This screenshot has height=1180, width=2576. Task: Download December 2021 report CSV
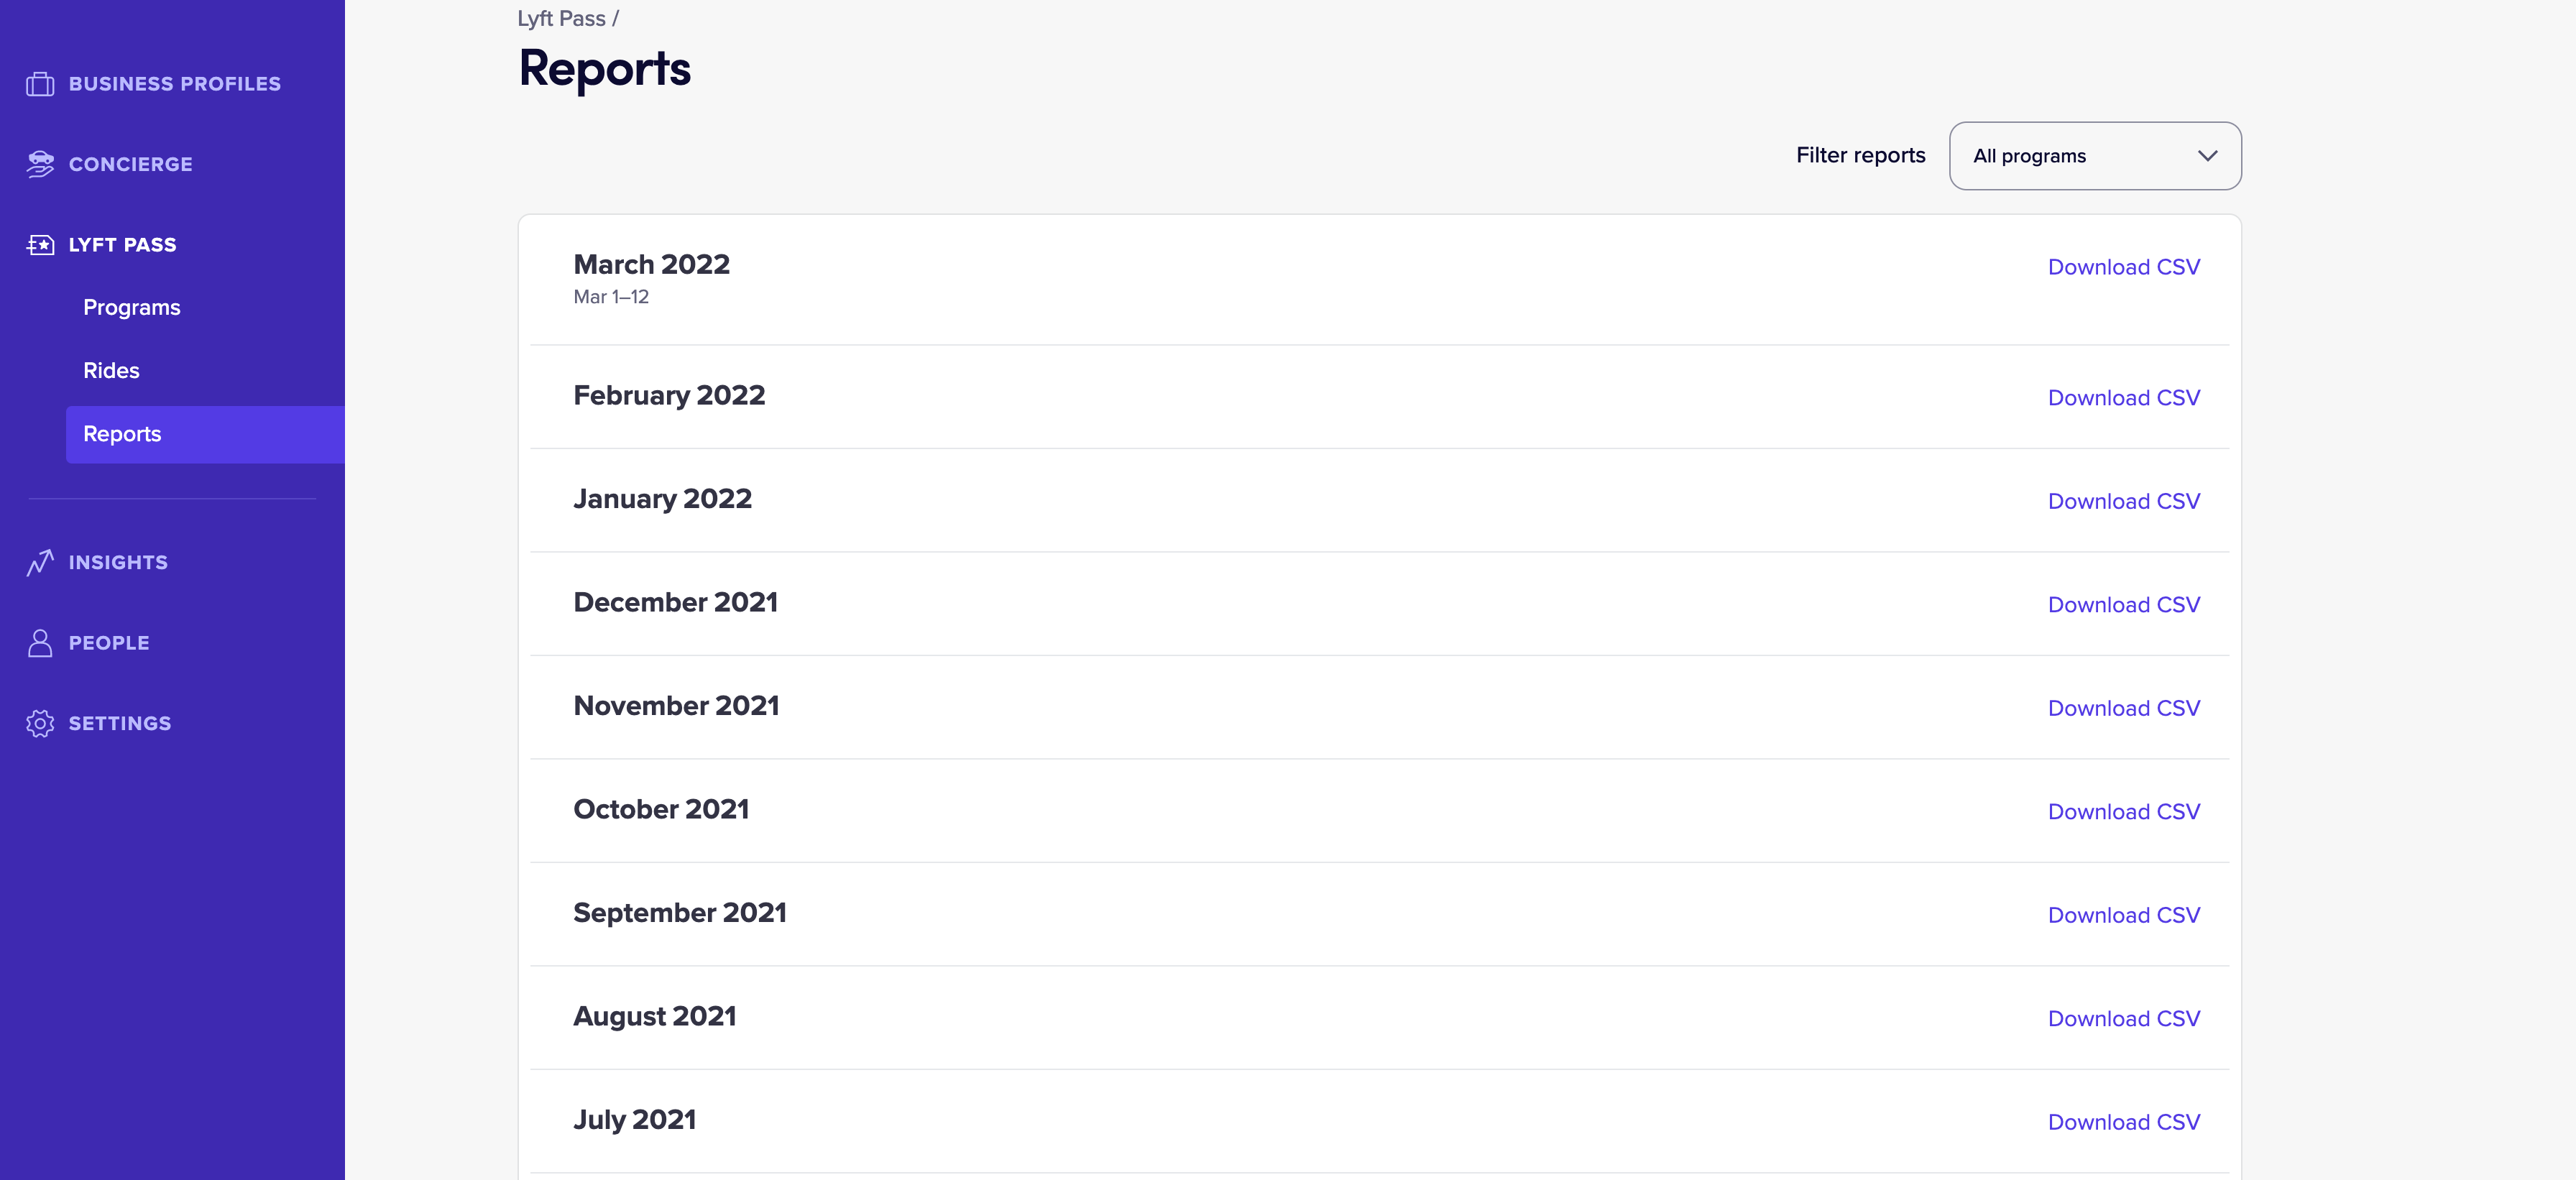2123,605
